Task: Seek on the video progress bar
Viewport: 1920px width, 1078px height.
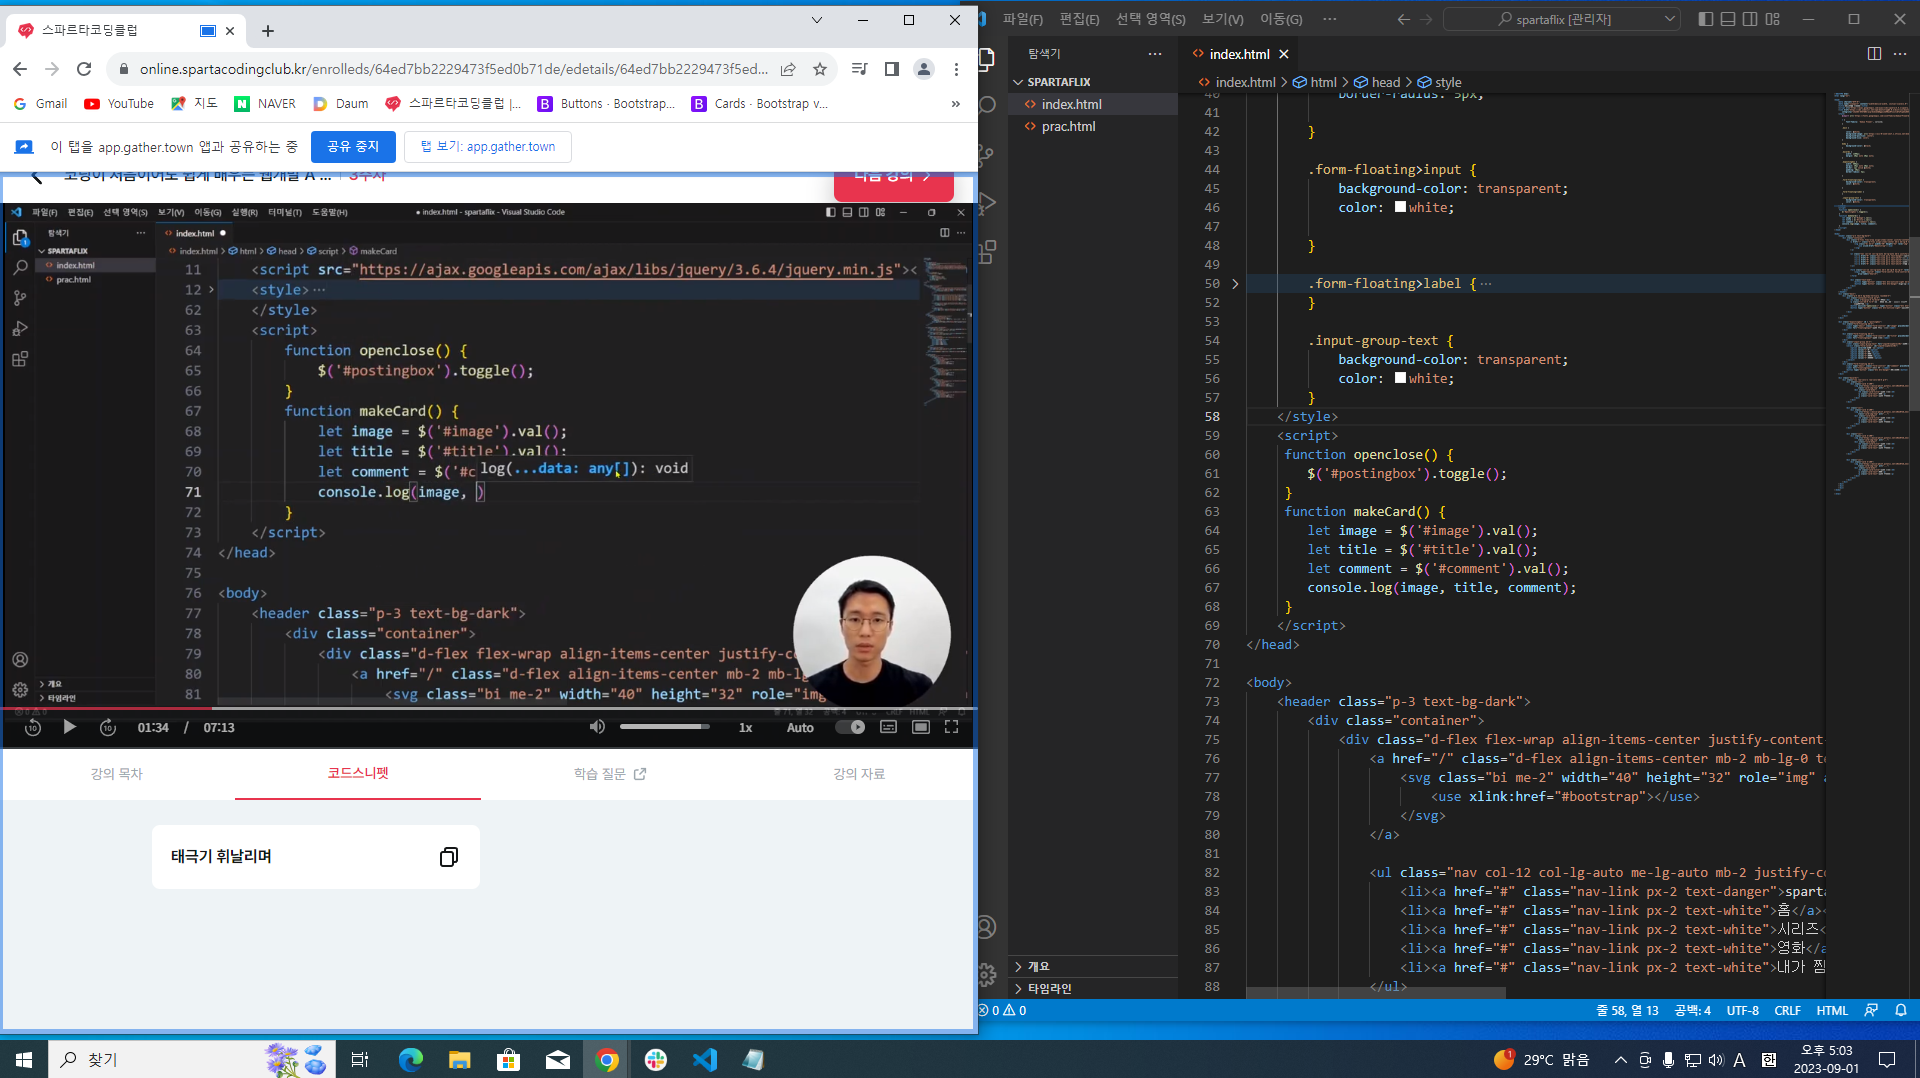Action: click(x=488, y=708)
